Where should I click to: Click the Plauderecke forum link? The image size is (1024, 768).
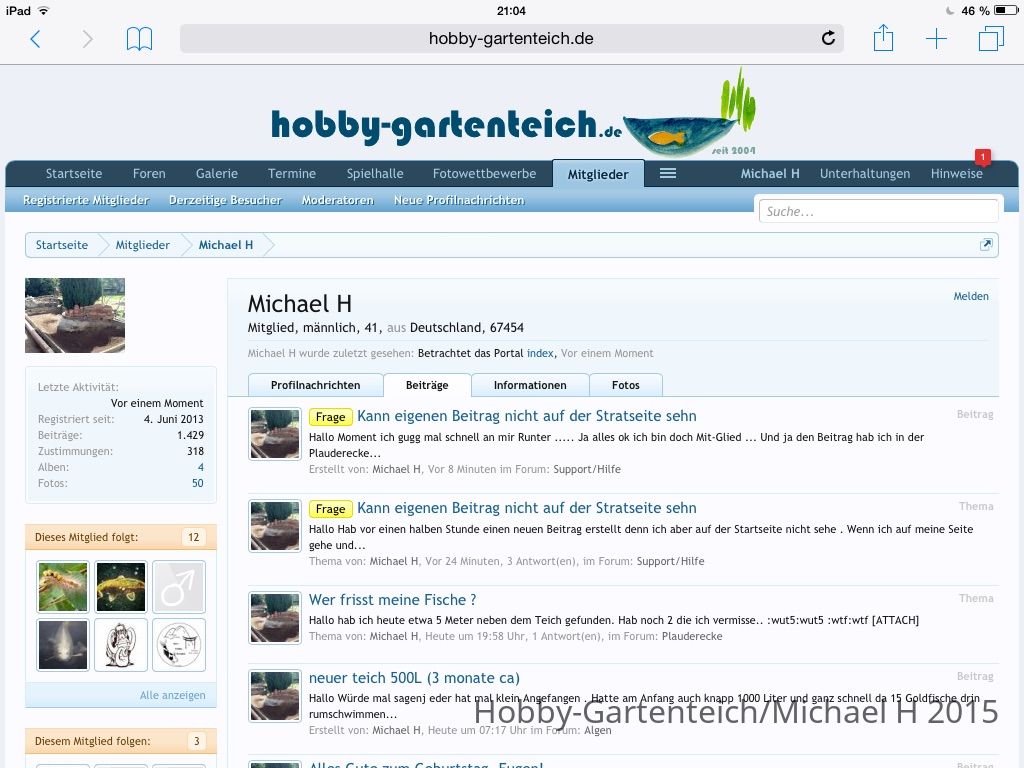692,636
